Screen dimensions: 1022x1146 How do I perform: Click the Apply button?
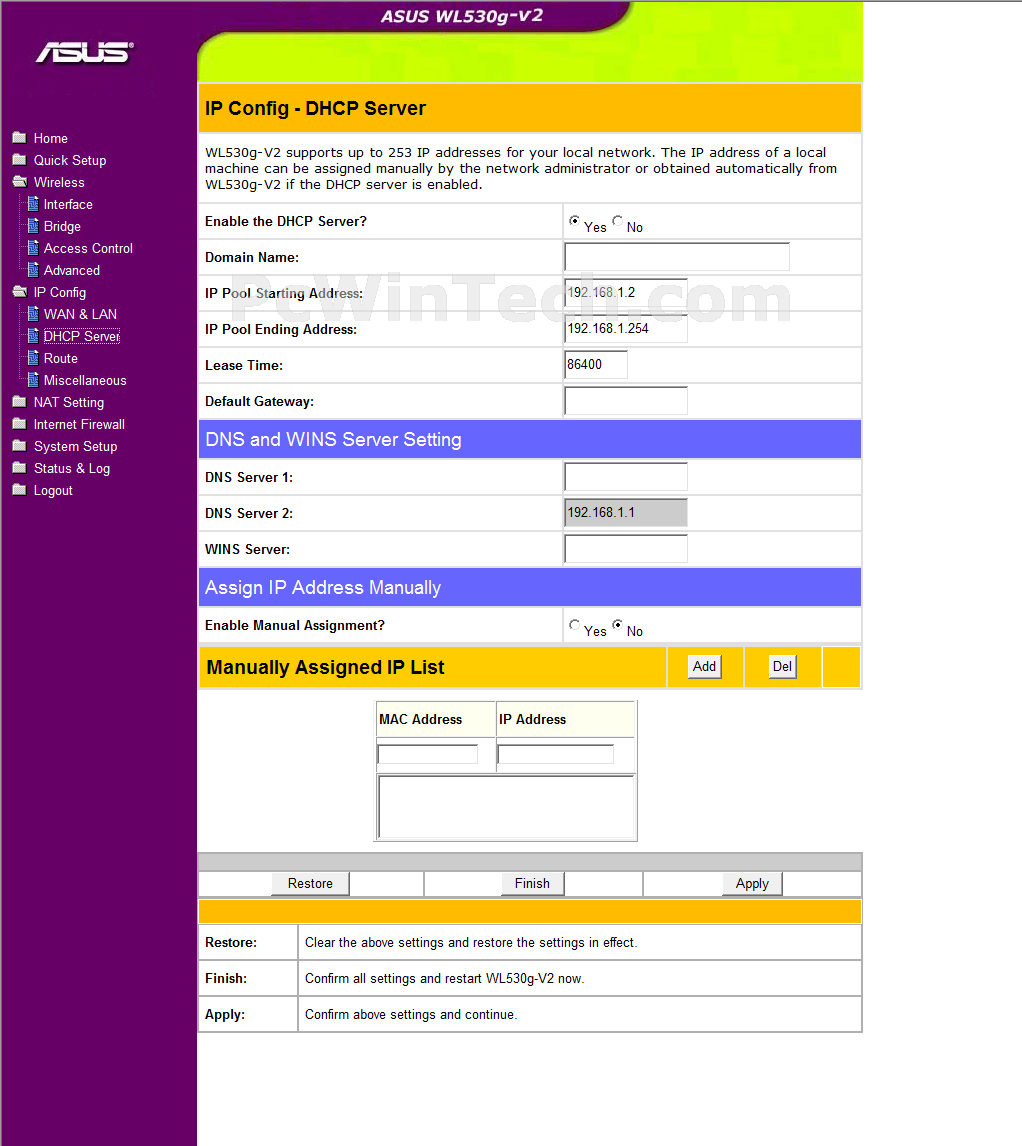pyautogui.click(x=752, y=884)
